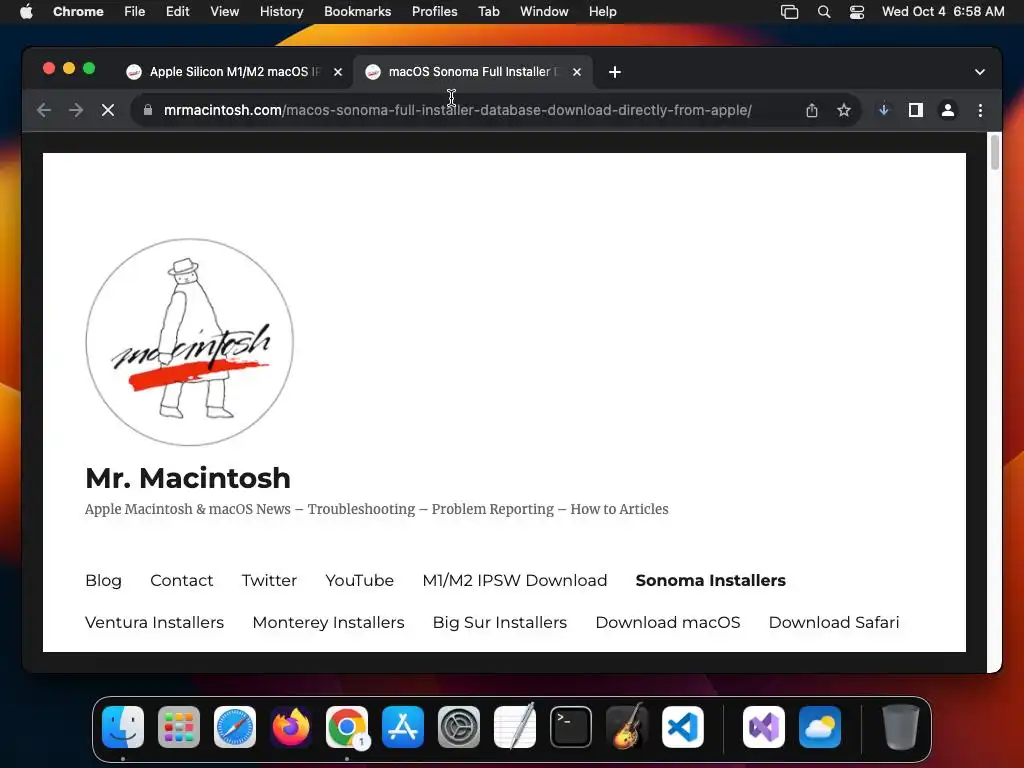
Task: Click the page vertical scrollbar thumb
Action: click(995, 152)
